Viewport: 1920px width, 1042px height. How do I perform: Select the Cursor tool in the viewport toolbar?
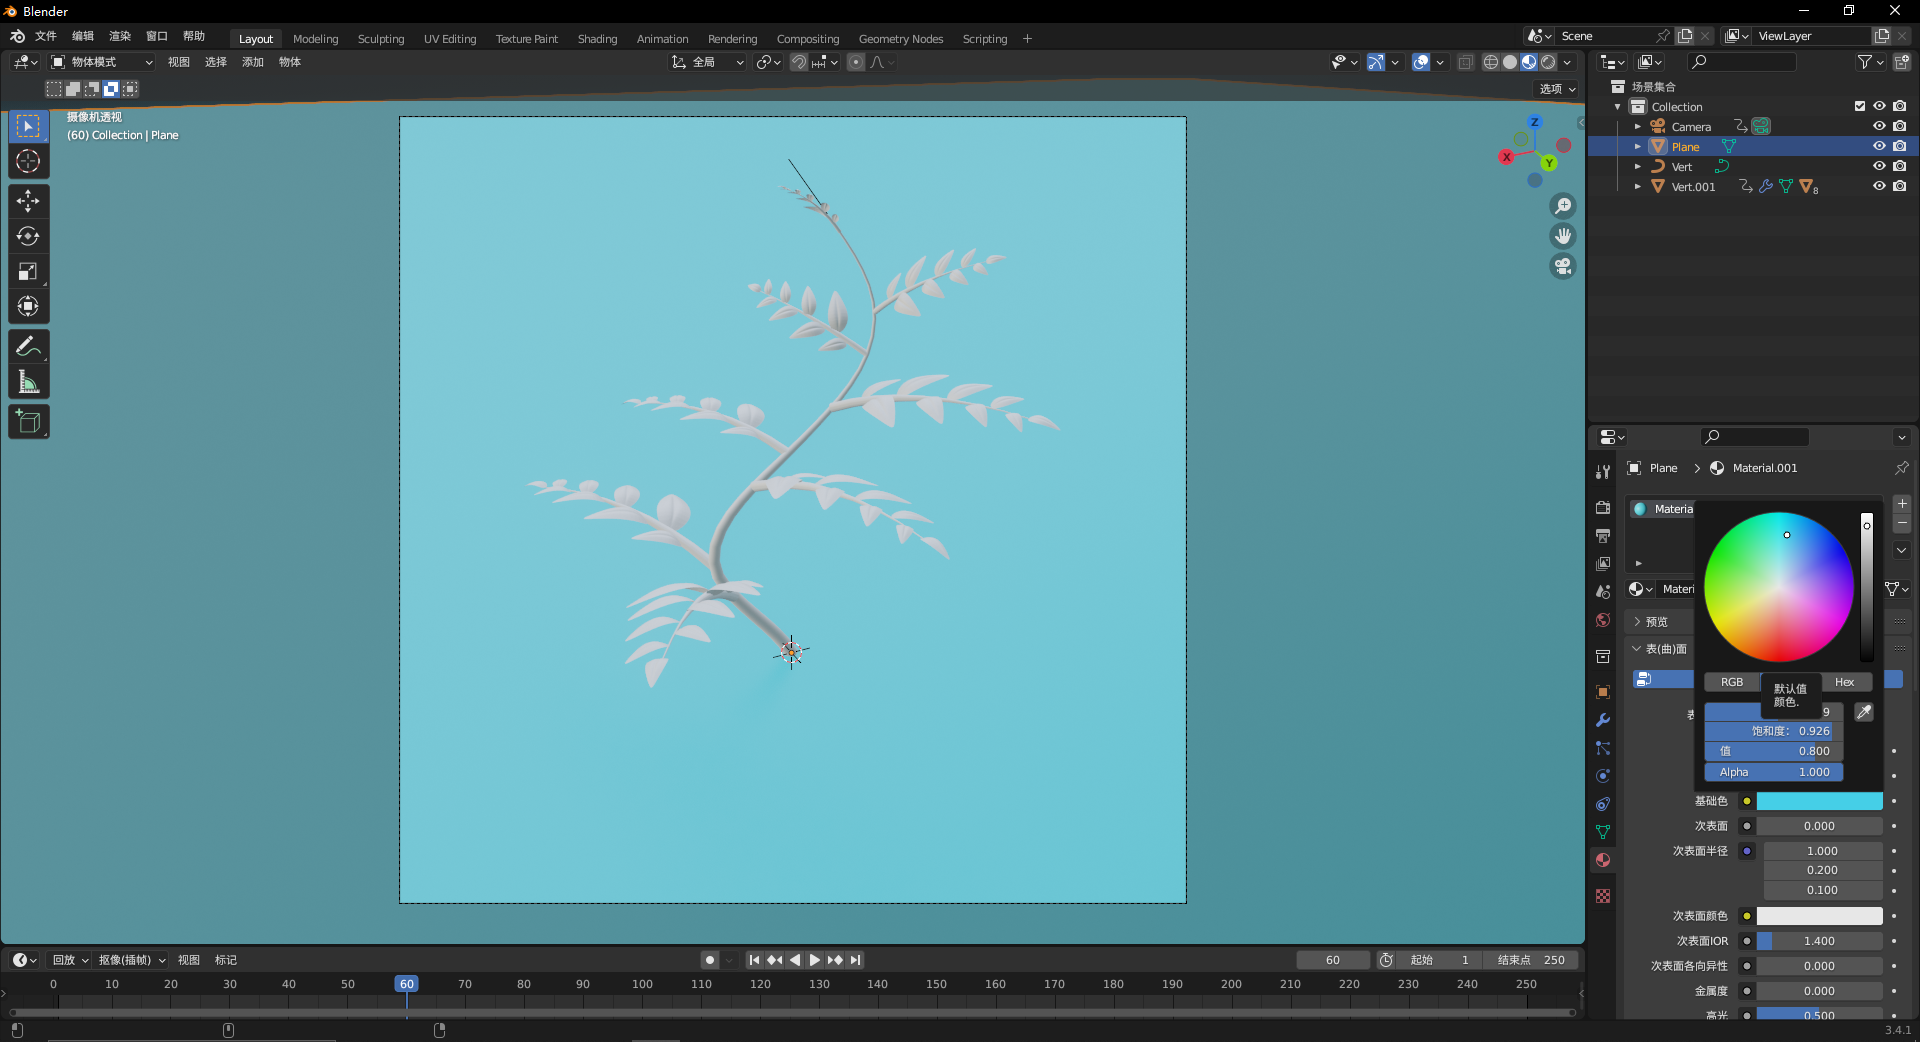coord(28,161)
